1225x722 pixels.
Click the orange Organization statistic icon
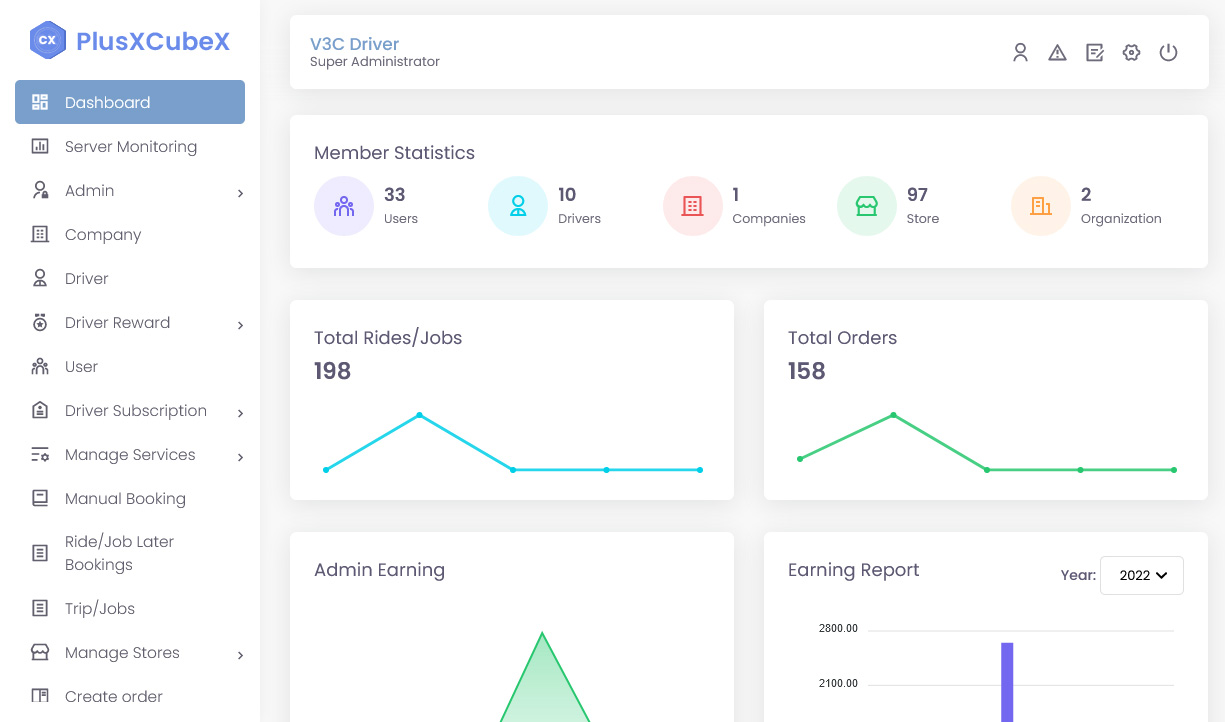tap(1041, 206)
